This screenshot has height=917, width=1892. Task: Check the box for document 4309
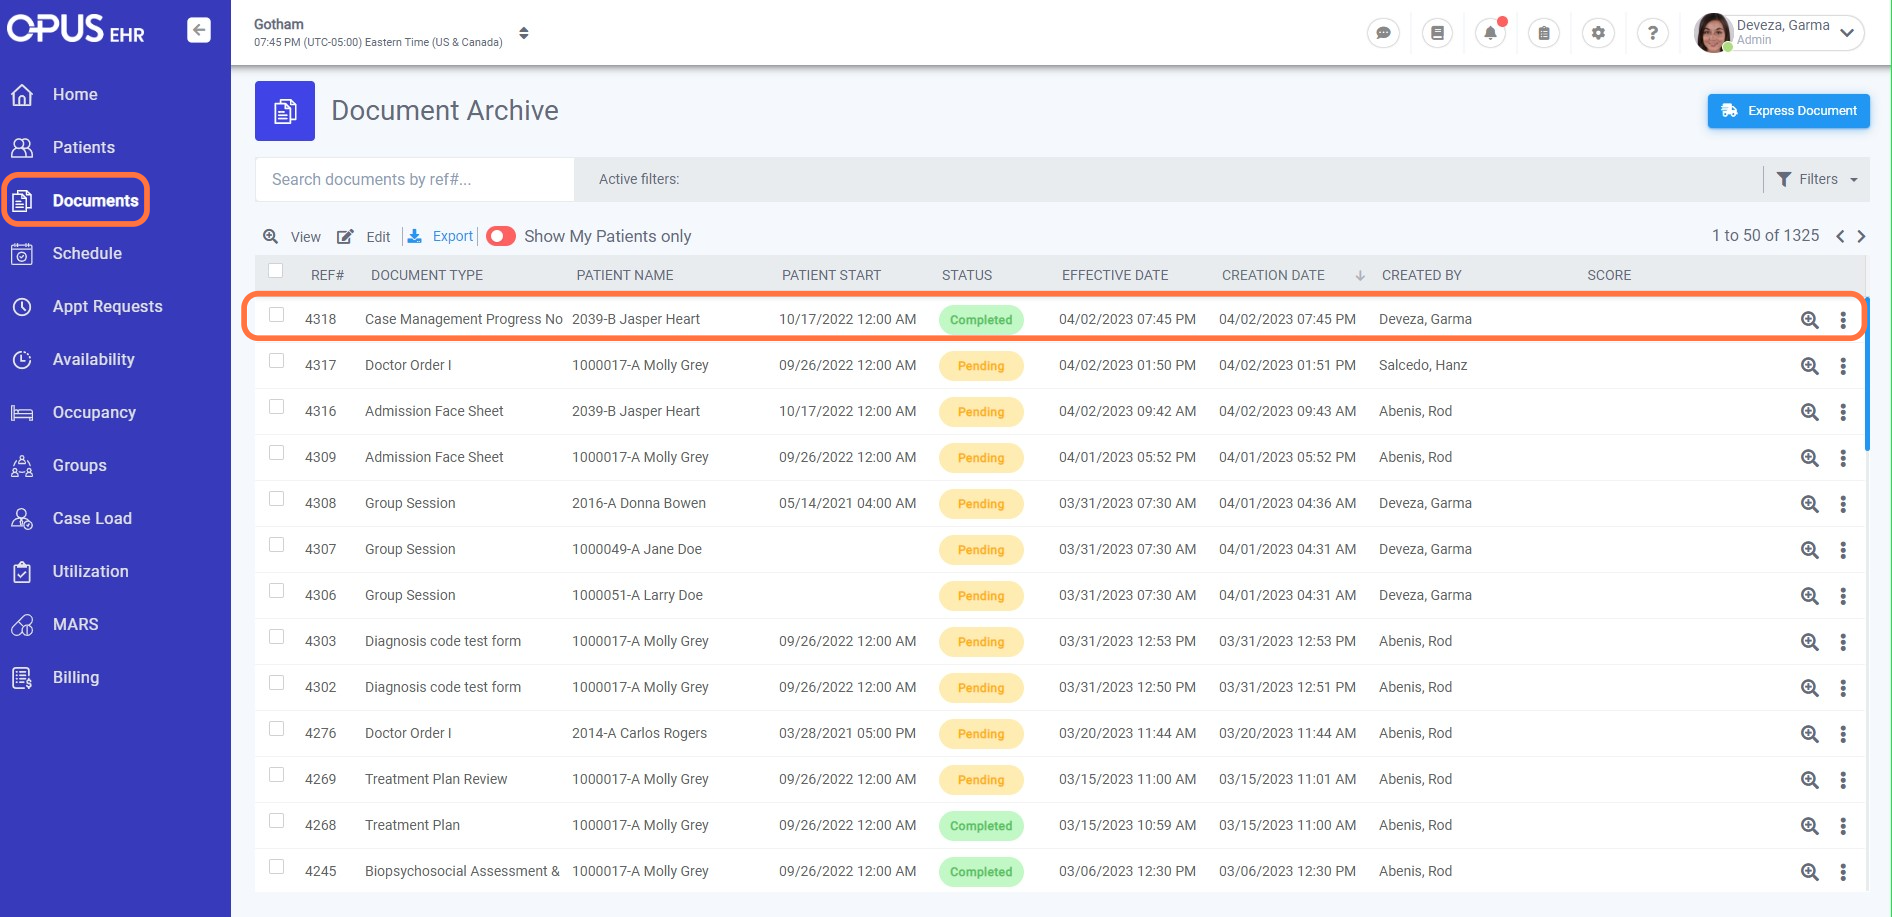(x=277, y=453)
